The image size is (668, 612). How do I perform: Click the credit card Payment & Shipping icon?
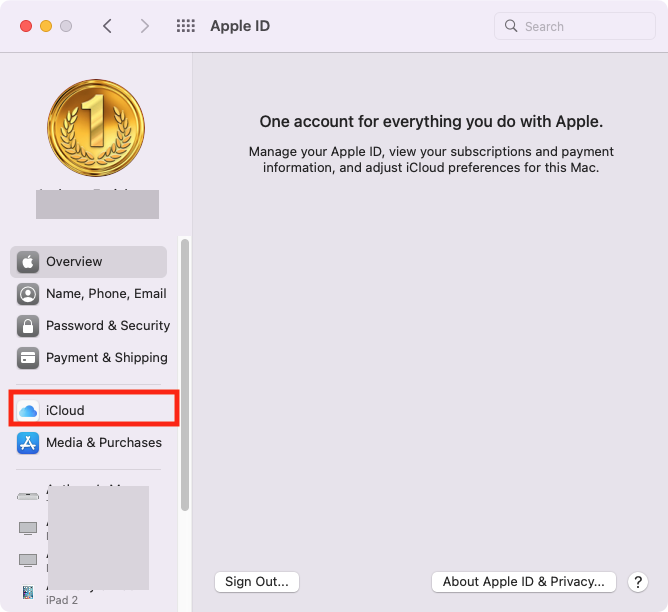coord(28,358)
